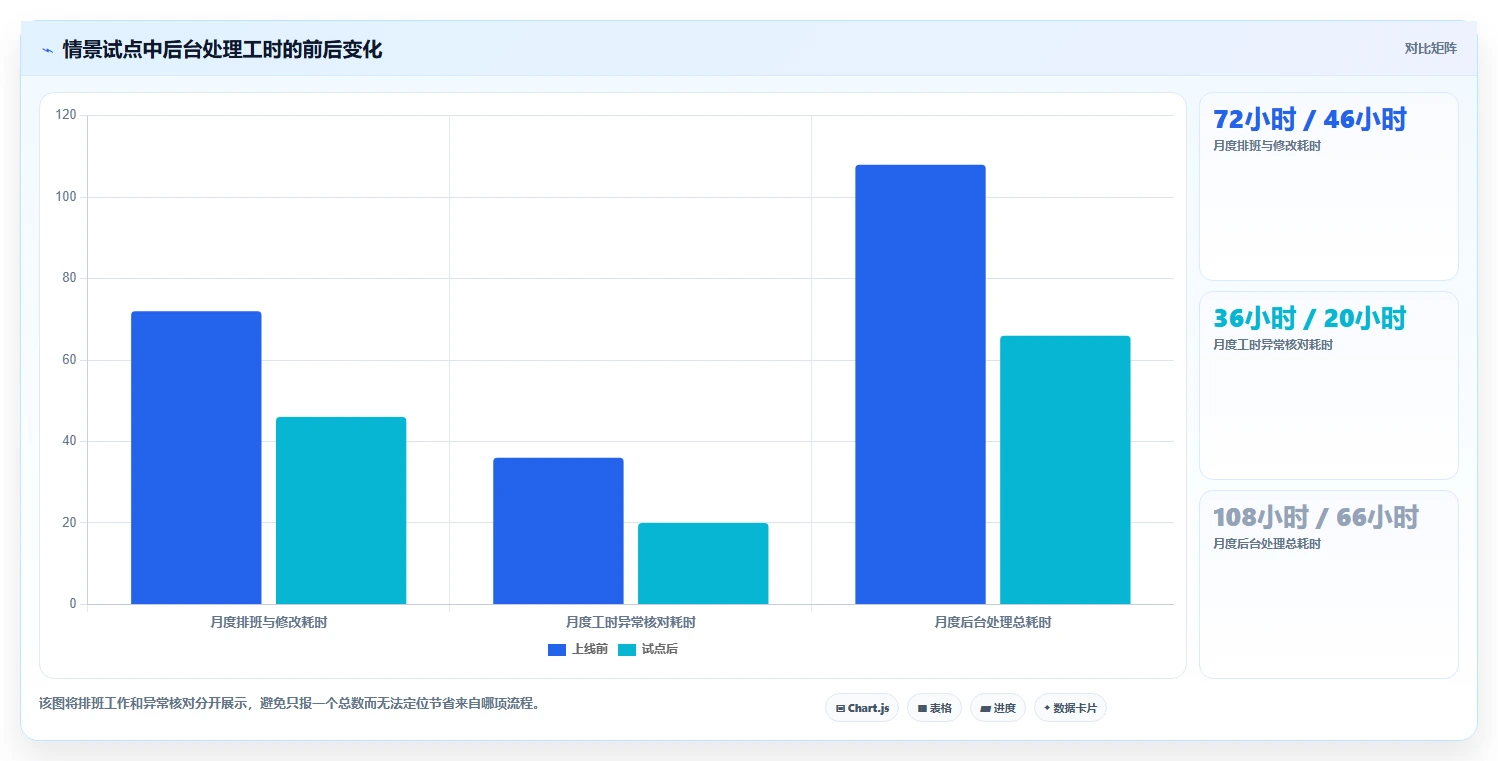Click the card caption 月度排班与修改耗时
The height and width of the screenshot is (761, 1498).
coord(1267,146)
